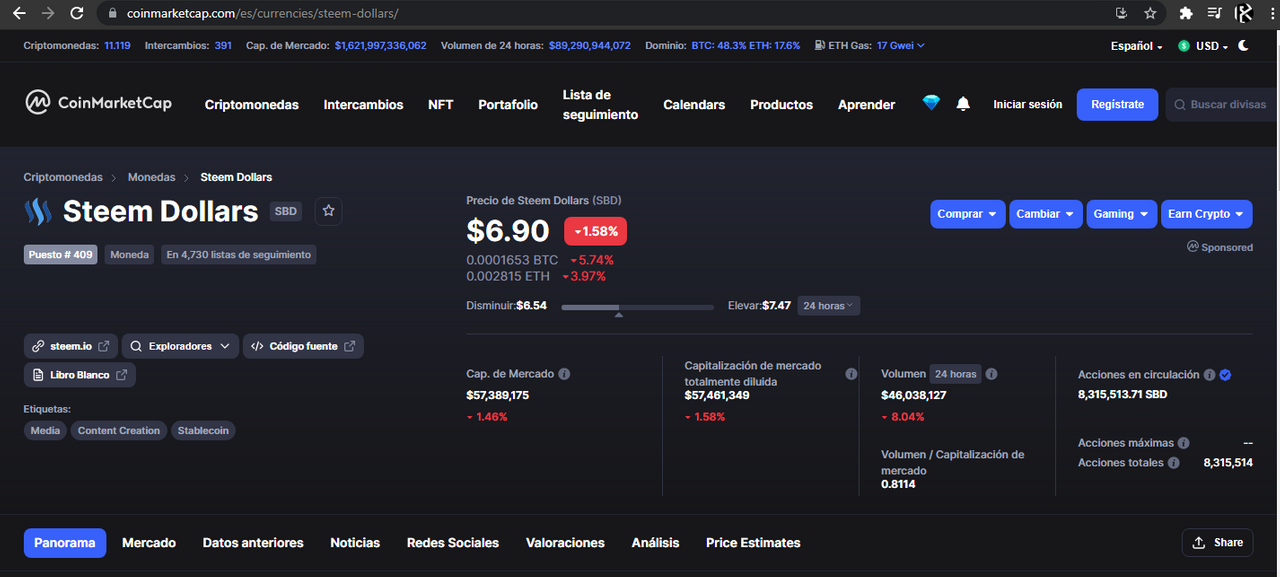Expand the Exploradores dropdown

(180, 346)
